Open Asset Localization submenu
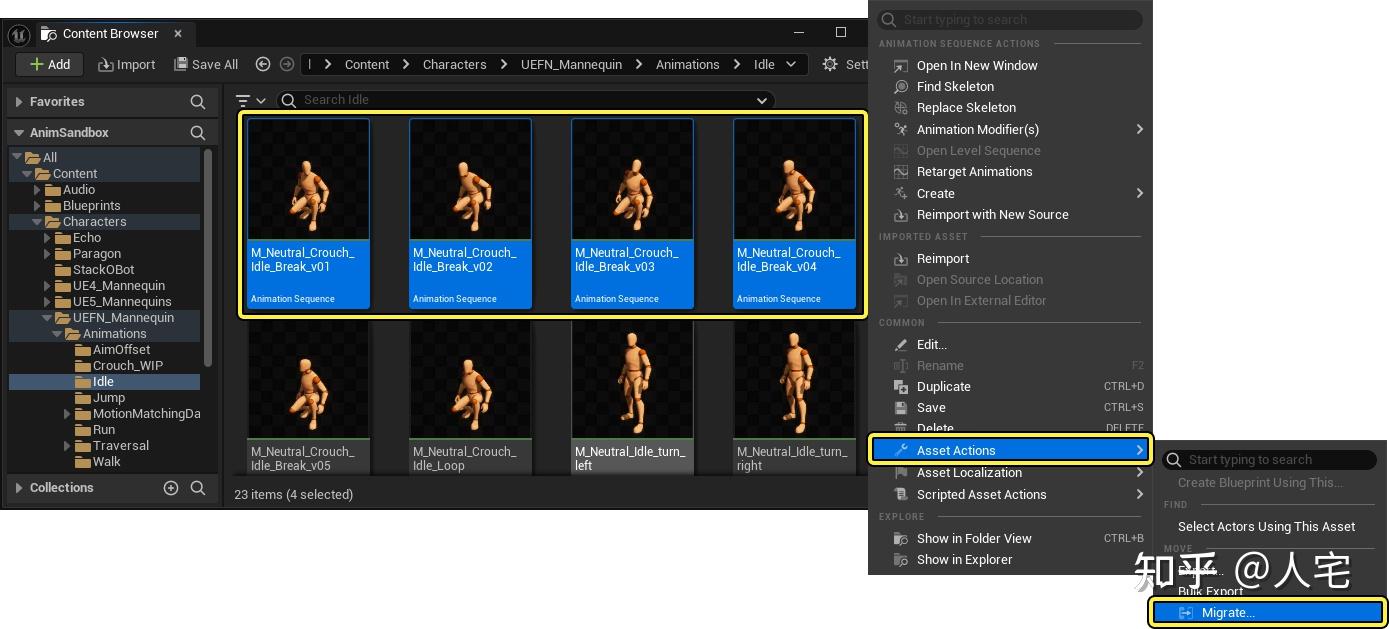The image size is (1389, 629). click(x=1010, y=473)
